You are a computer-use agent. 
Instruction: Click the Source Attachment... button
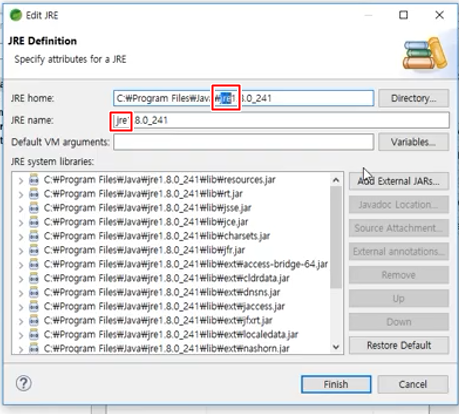[x=399, y=228]
